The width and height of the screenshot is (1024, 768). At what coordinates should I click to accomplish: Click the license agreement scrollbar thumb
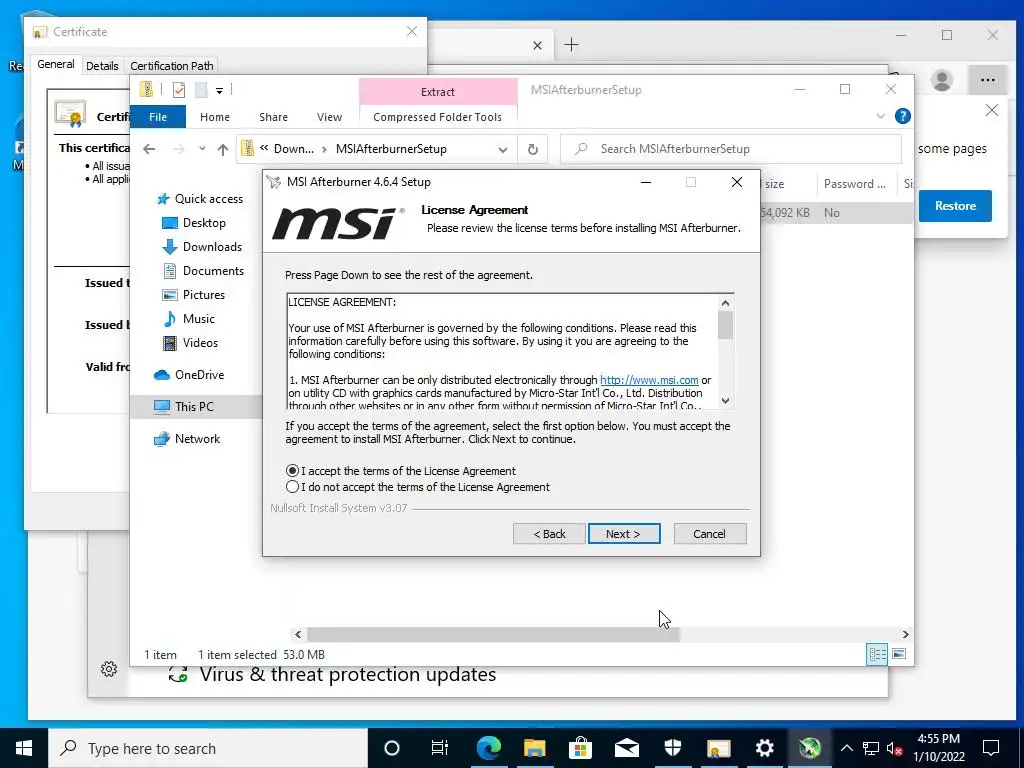click(x=725, y=325)
